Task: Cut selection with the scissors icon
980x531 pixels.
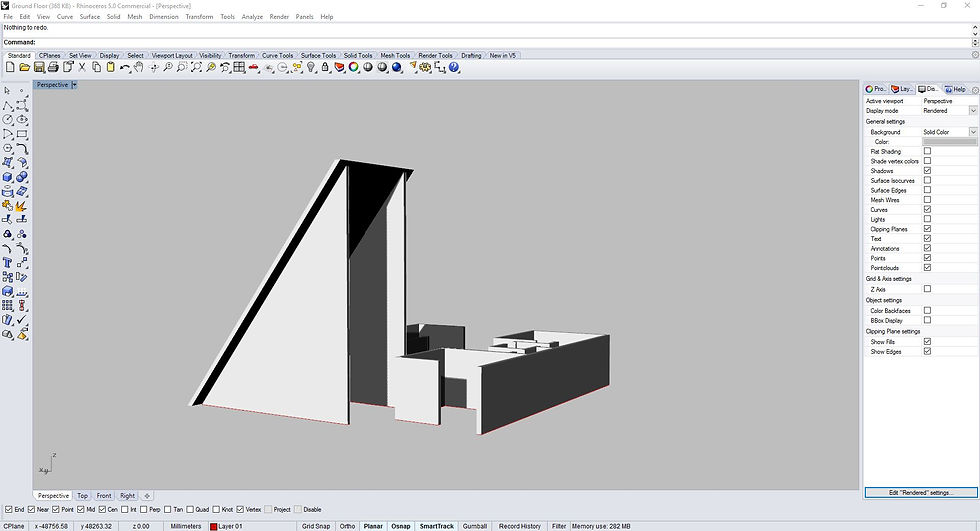Action: (x=82, y=67)
